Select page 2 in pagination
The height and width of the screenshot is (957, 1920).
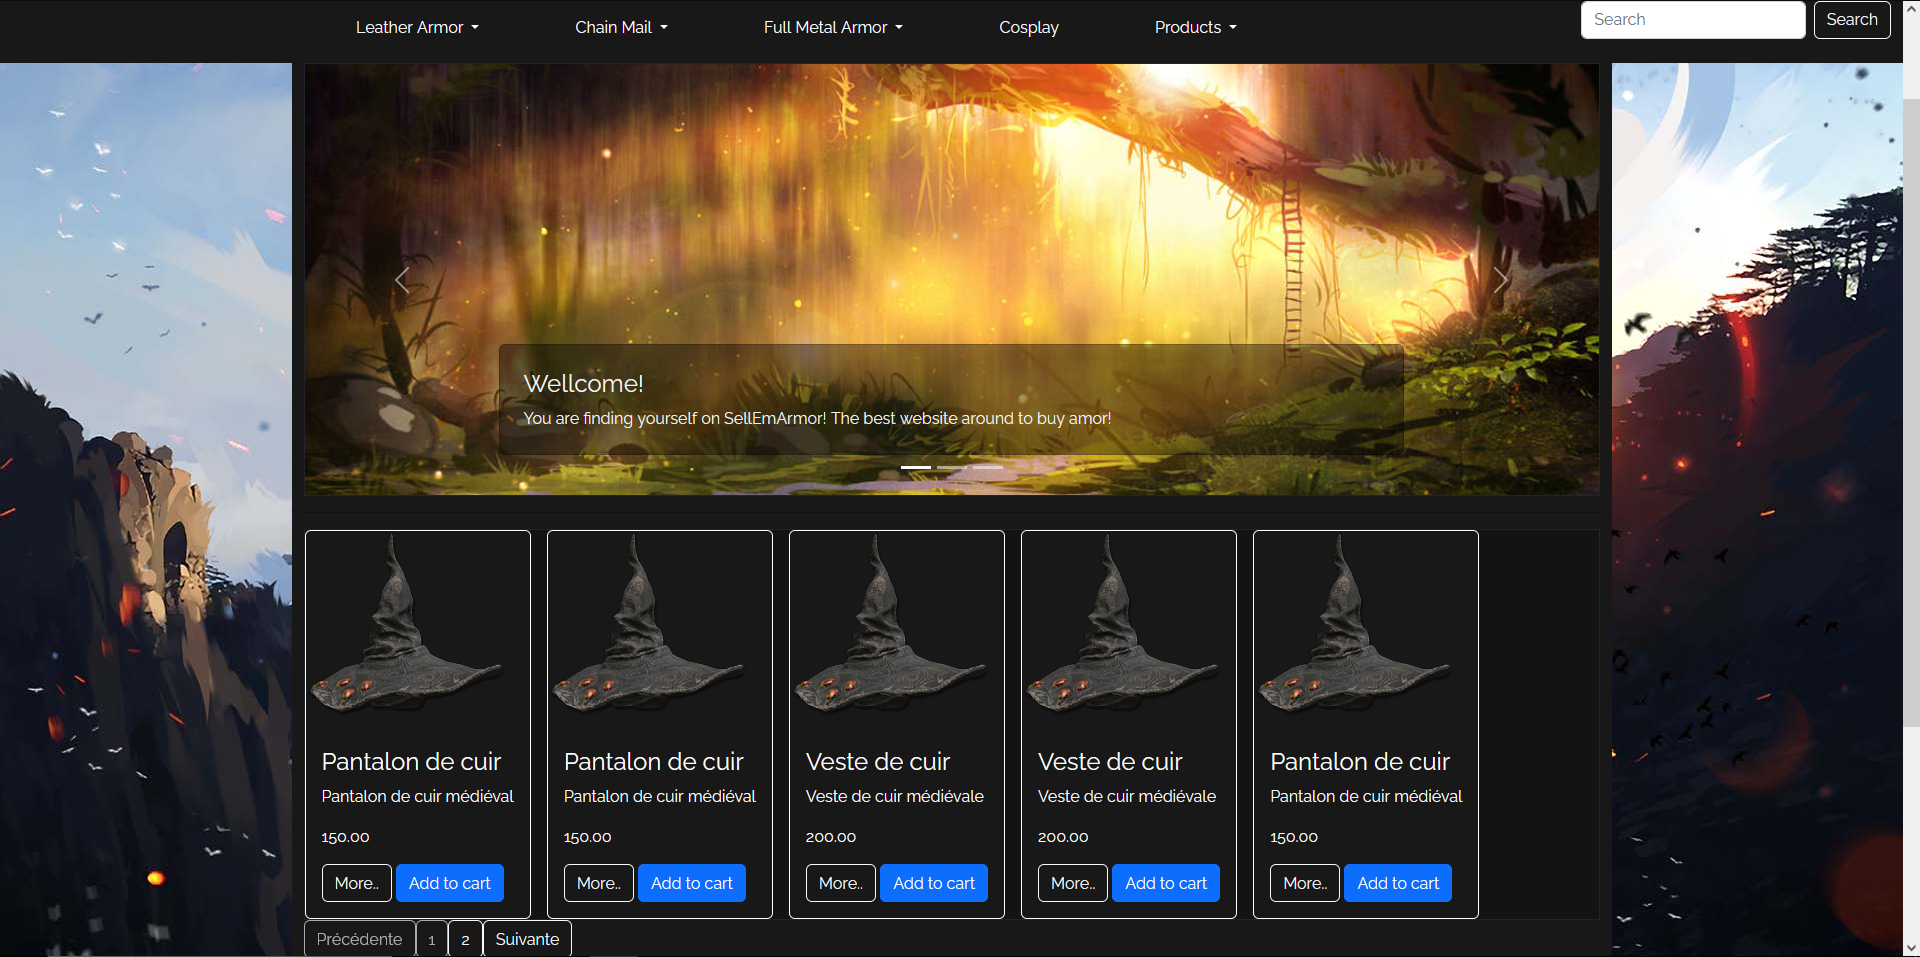pyautogui.click(x=465, y=939)
